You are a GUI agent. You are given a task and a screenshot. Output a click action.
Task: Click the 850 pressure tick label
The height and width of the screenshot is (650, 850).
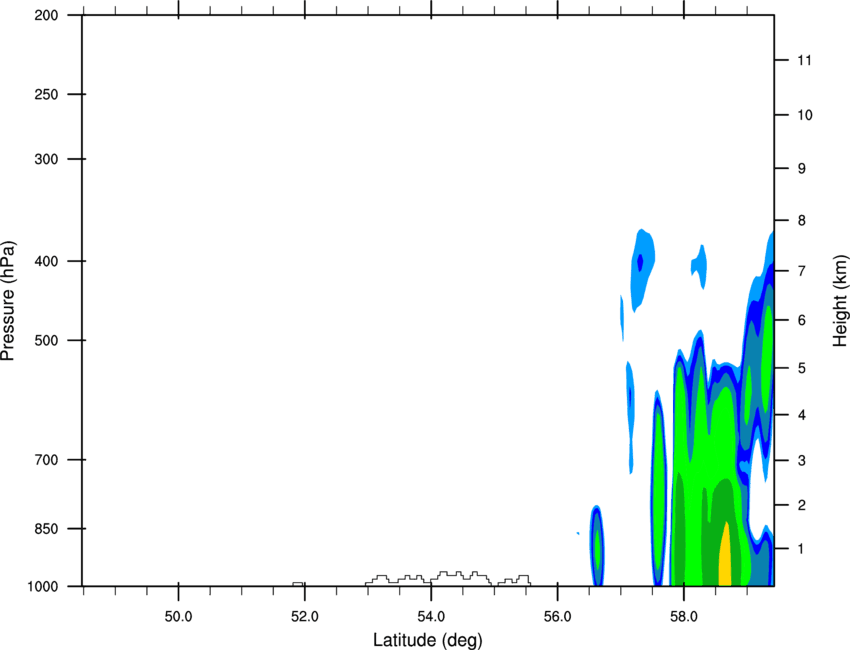pos(46,528)
